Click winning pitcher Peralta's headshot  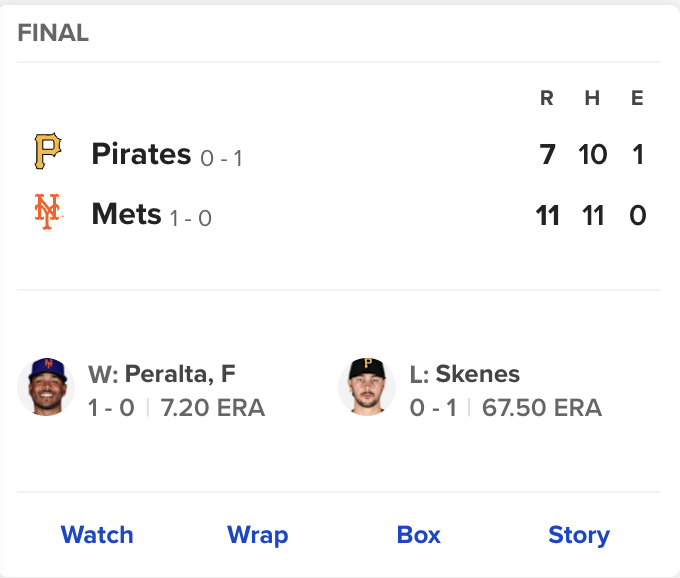click(x=46, y=387)
